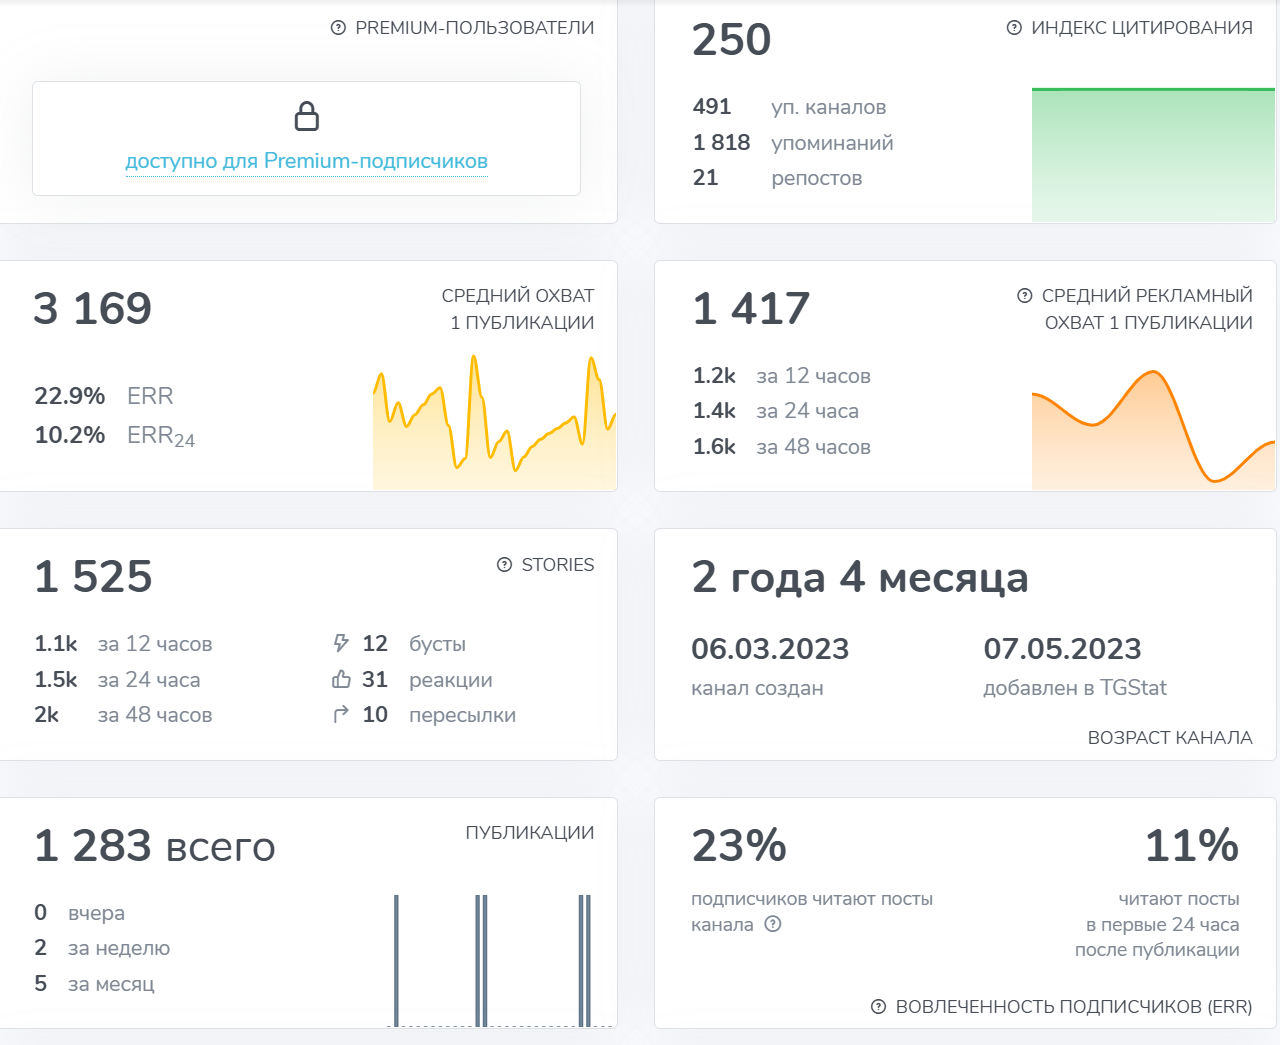Click help icon next to Premium-пользователи
This screenshot has width=1280, height=1045.
coord(338,28)
